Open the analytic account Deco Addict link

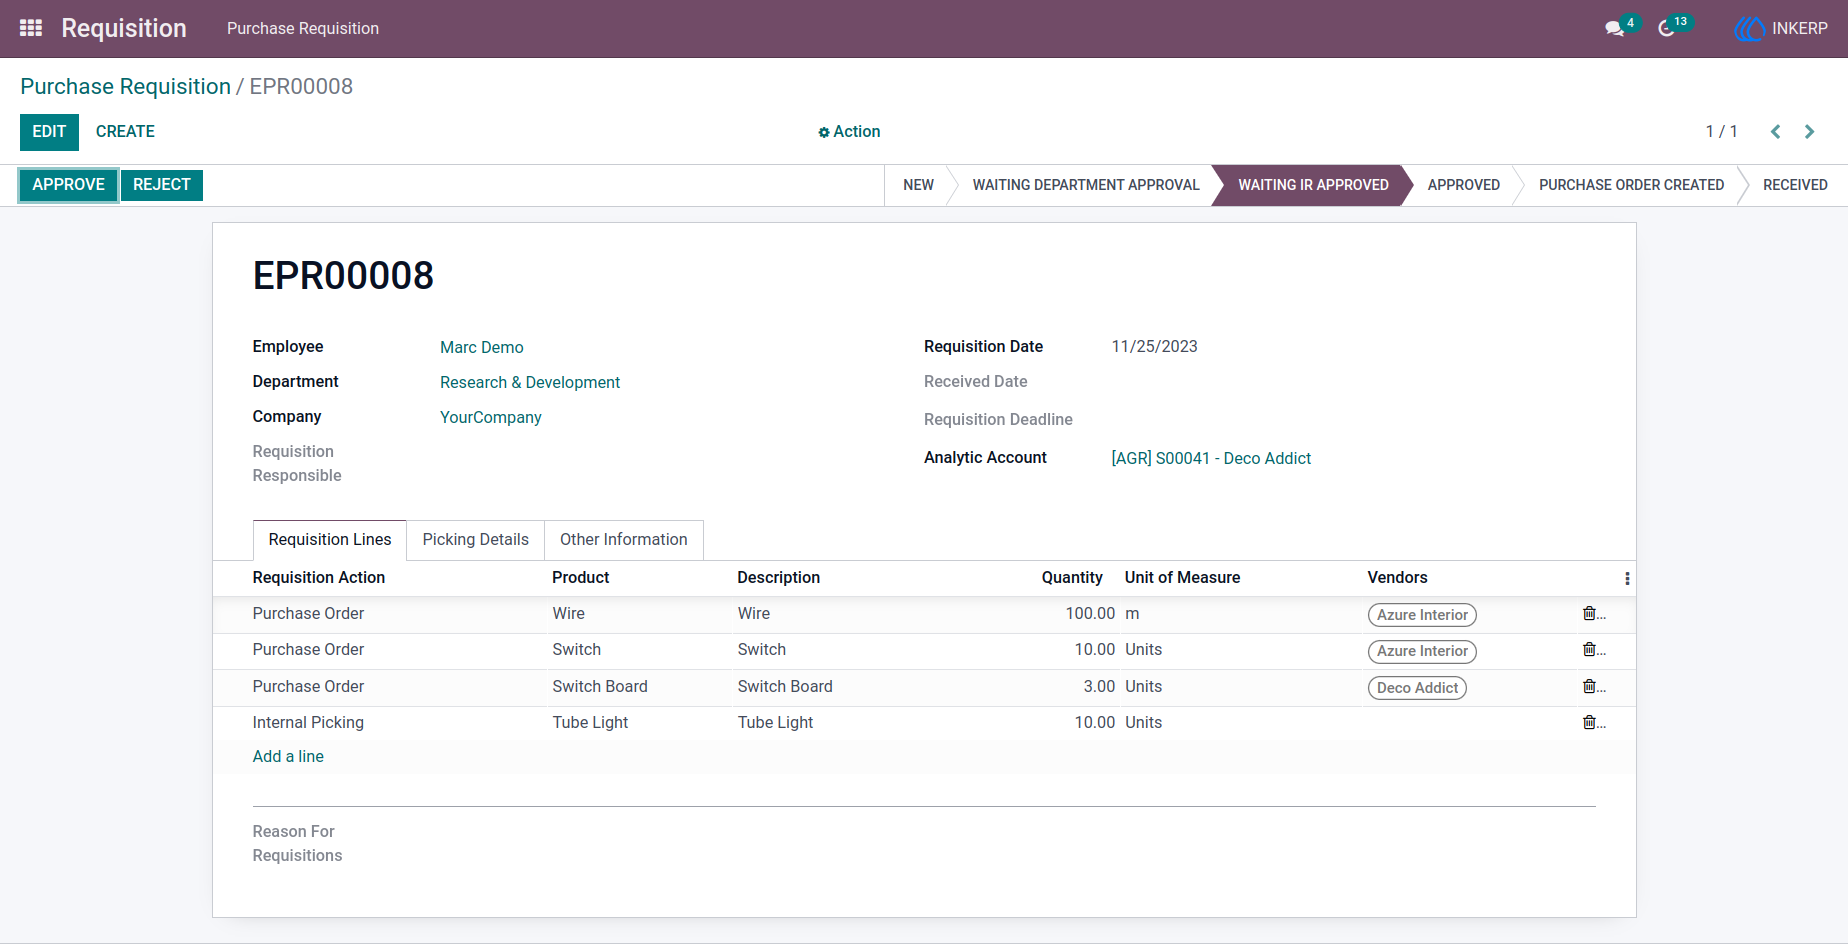click(1211, 458)
